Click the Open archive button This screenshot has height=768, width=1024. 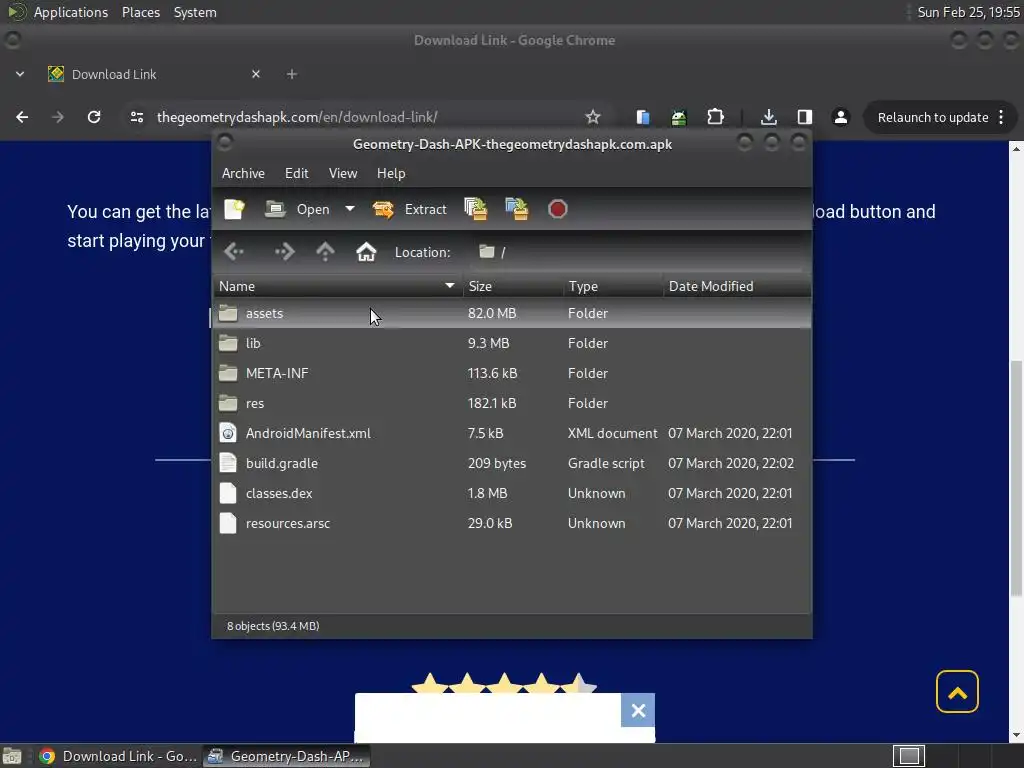click(298, 209)
